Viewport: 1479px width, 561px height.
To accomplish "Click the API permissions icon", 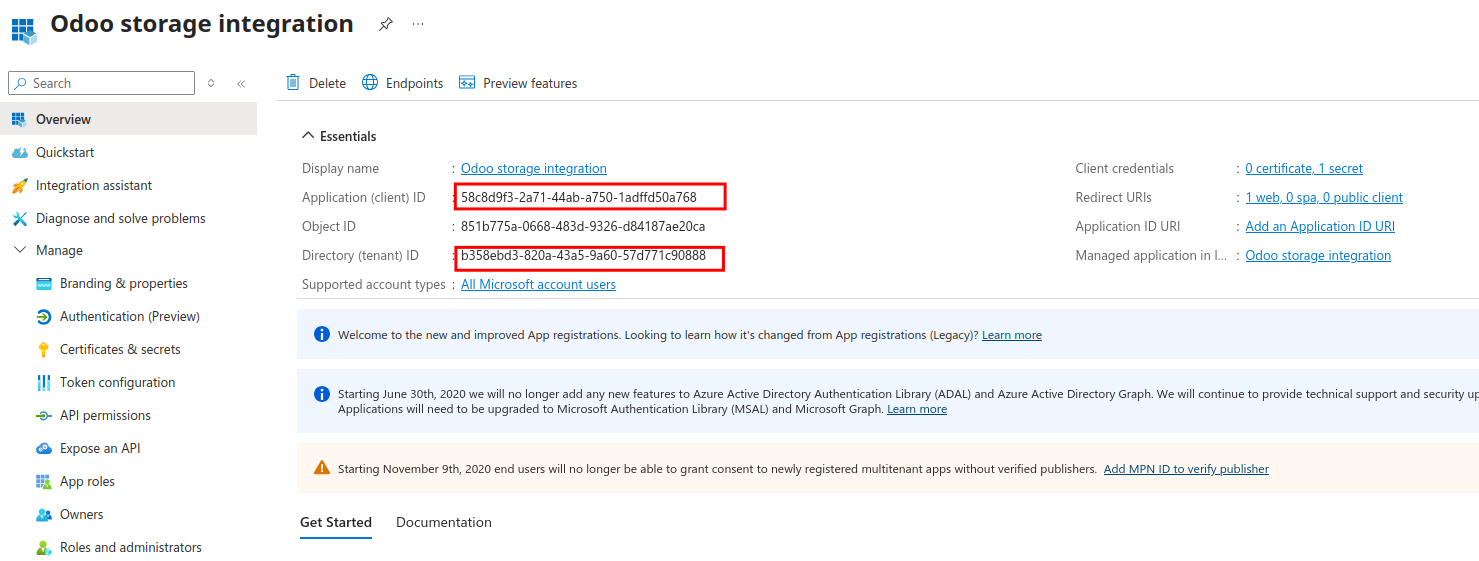I will tap(43, 415).
